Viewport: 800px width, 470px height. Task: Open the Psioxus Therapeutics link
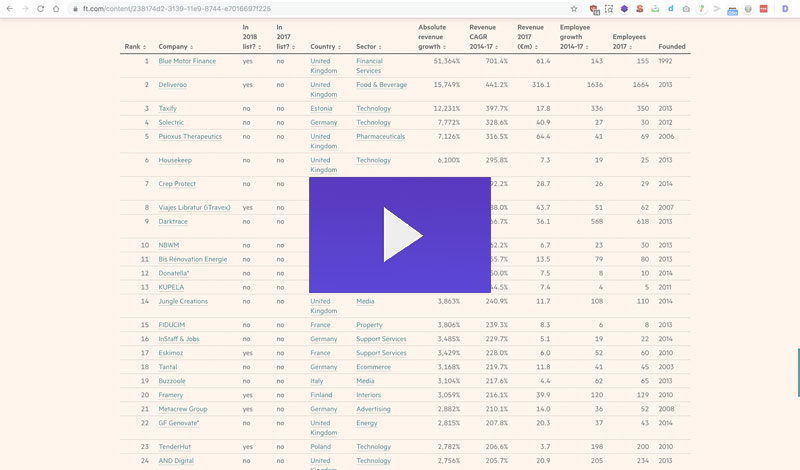(190, 137)
